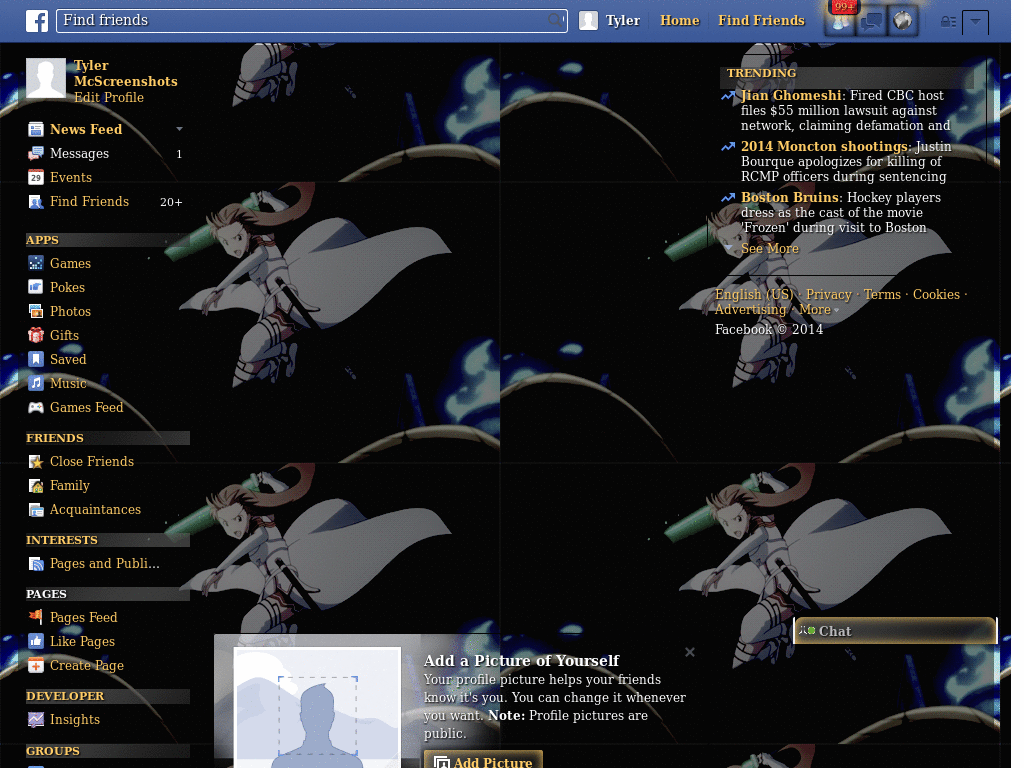Click the Music note icon

click(x=36, y=383)
